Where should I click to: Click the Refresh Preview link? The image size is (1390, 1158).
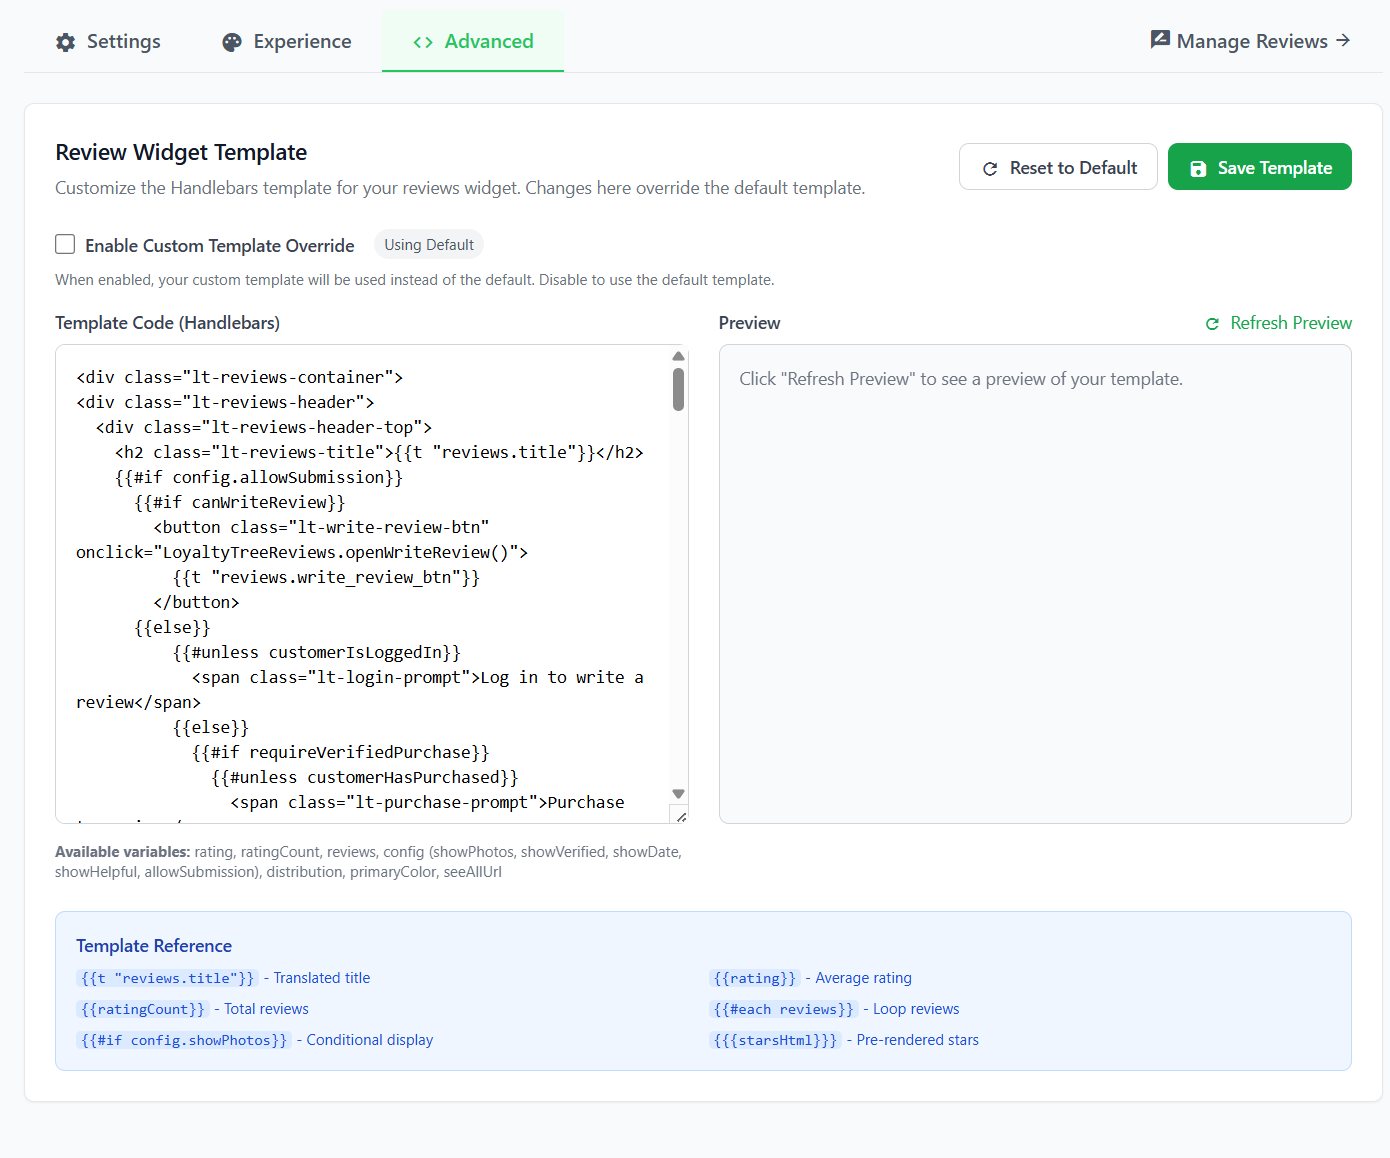[1290, 323]
